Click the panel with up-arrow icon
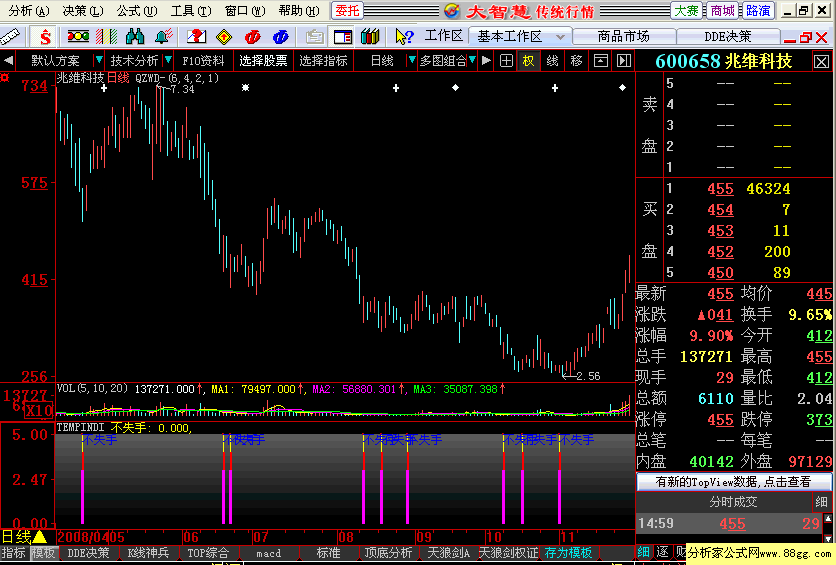The height and width of the screenshot is (565, 836). [x=601, y=61]
